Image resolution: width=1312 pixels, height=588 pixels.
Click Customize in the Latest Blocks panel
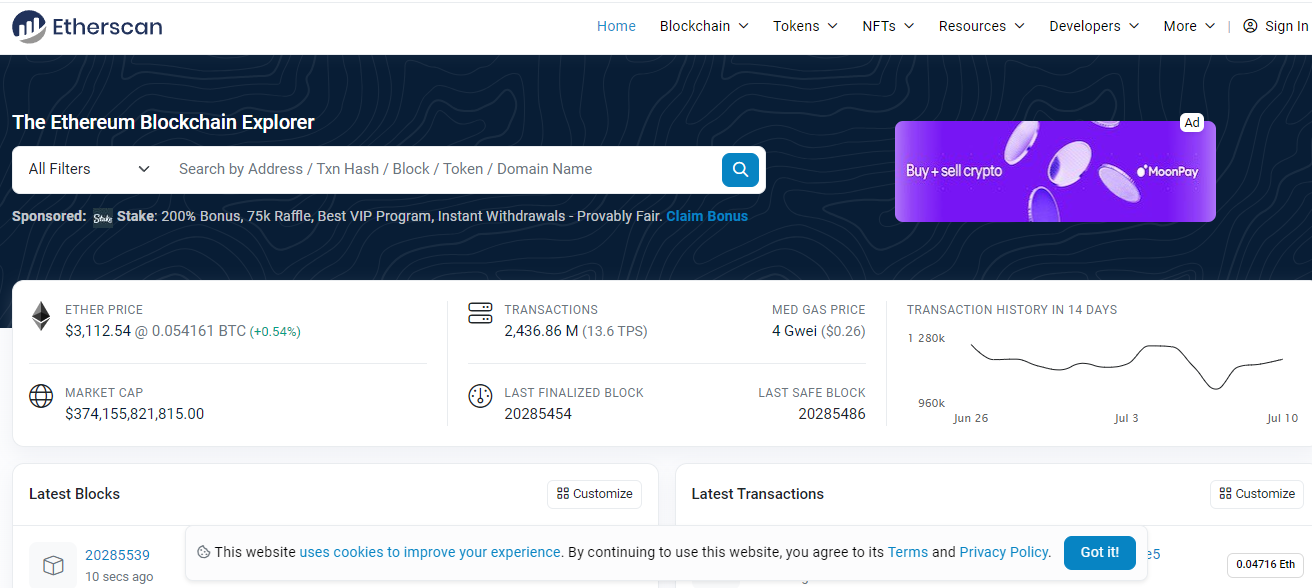pyautogui.click(x=594, y=493)
